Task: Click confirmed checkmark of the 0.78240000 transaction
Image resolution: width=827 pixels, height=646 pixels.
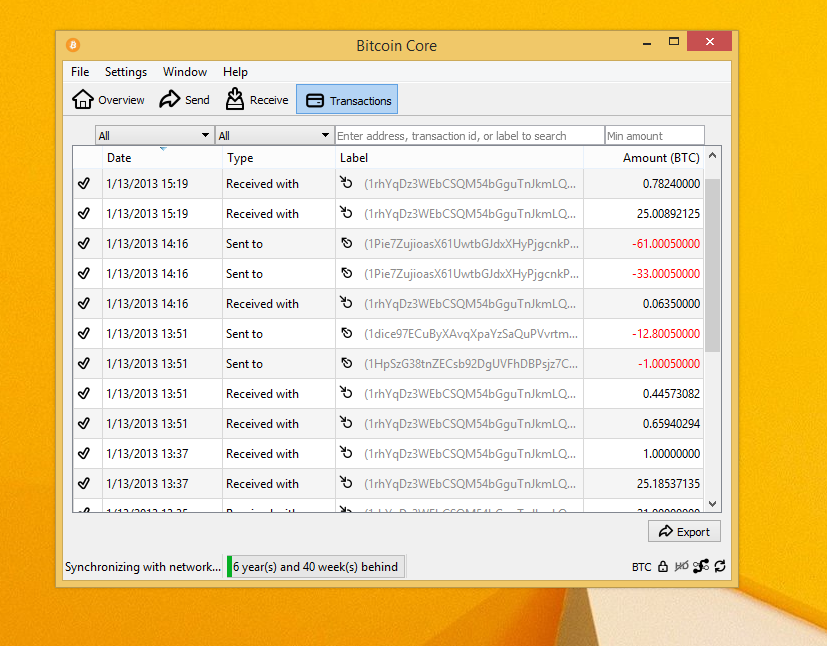Action: (84, 184)
